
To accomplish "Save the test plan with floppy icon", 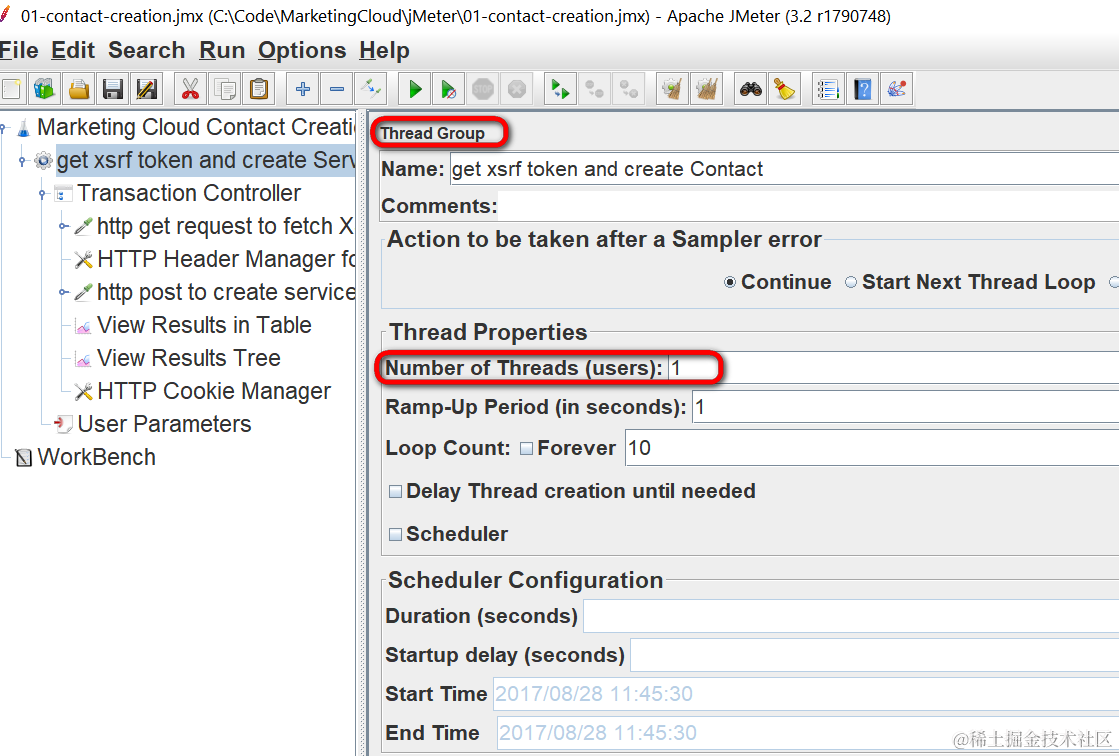I will [x=113, y=89].
